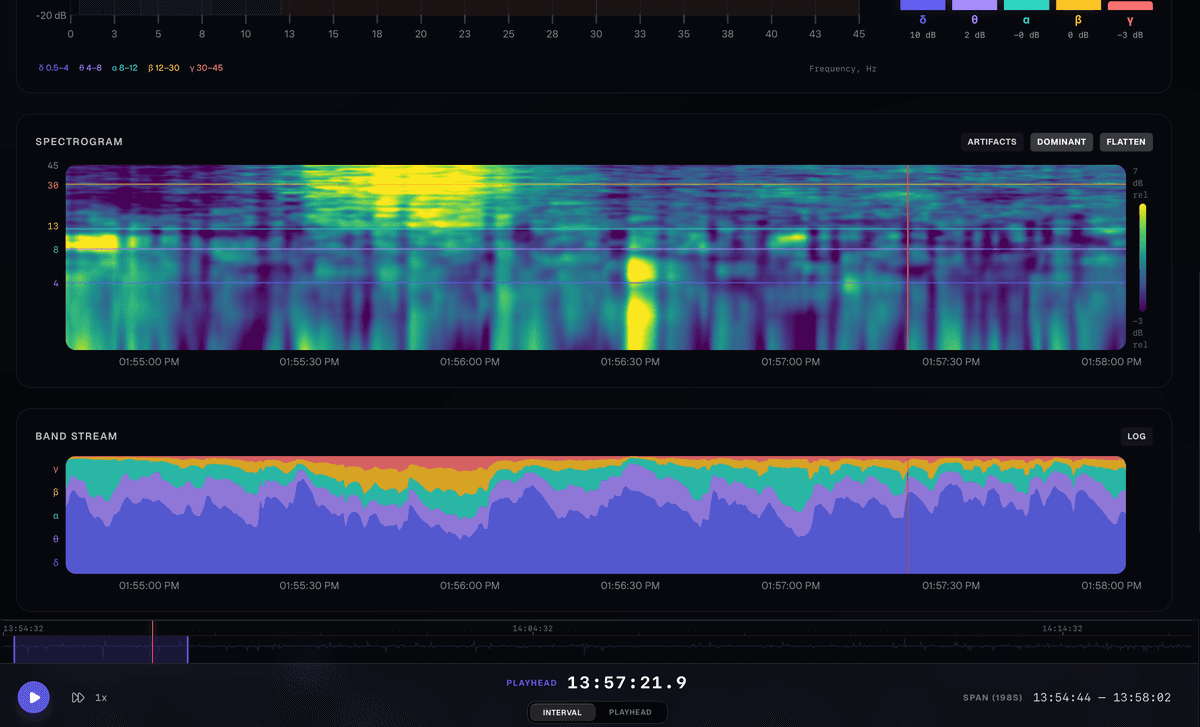This screenshot has width=1200, height=727.
Task: Switch to INTERVAL mode
Action: coord(563,712)
